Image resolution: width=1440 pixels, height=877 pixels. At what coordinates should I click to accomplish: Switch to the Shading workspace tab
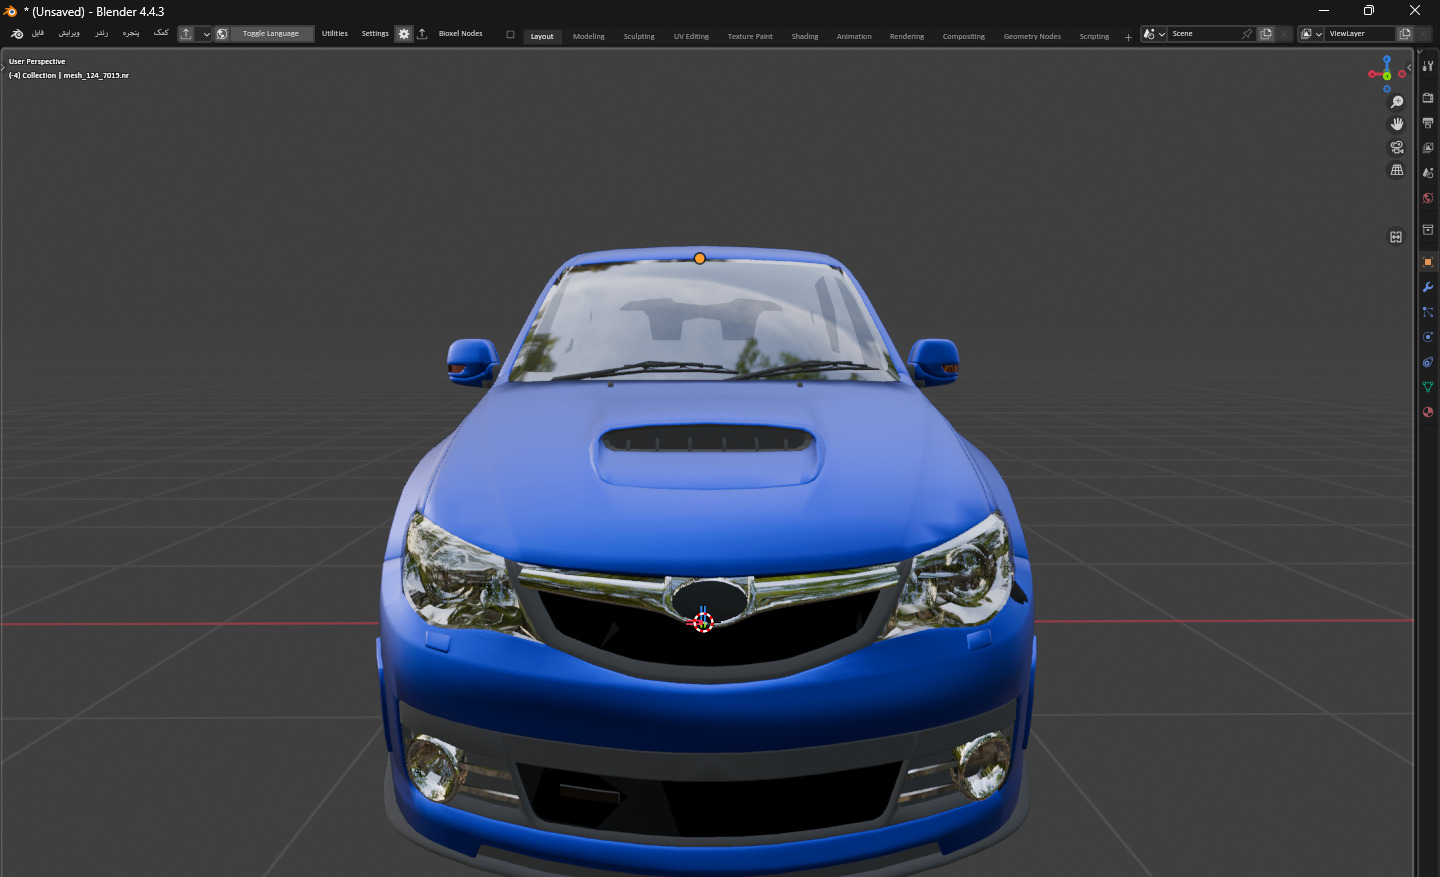point(805,36)
